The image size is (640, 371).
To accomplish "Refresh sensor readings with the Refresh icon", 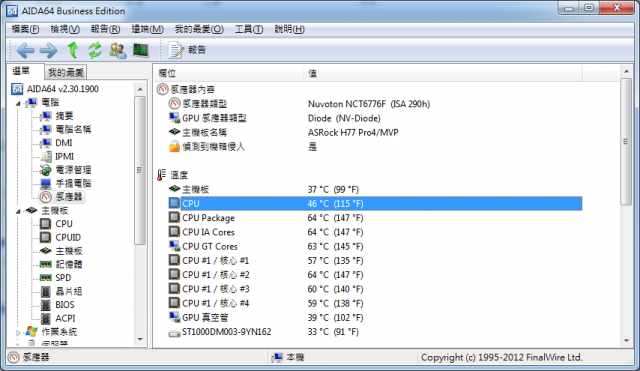I will pyautogui.click(x=95, y=50).
